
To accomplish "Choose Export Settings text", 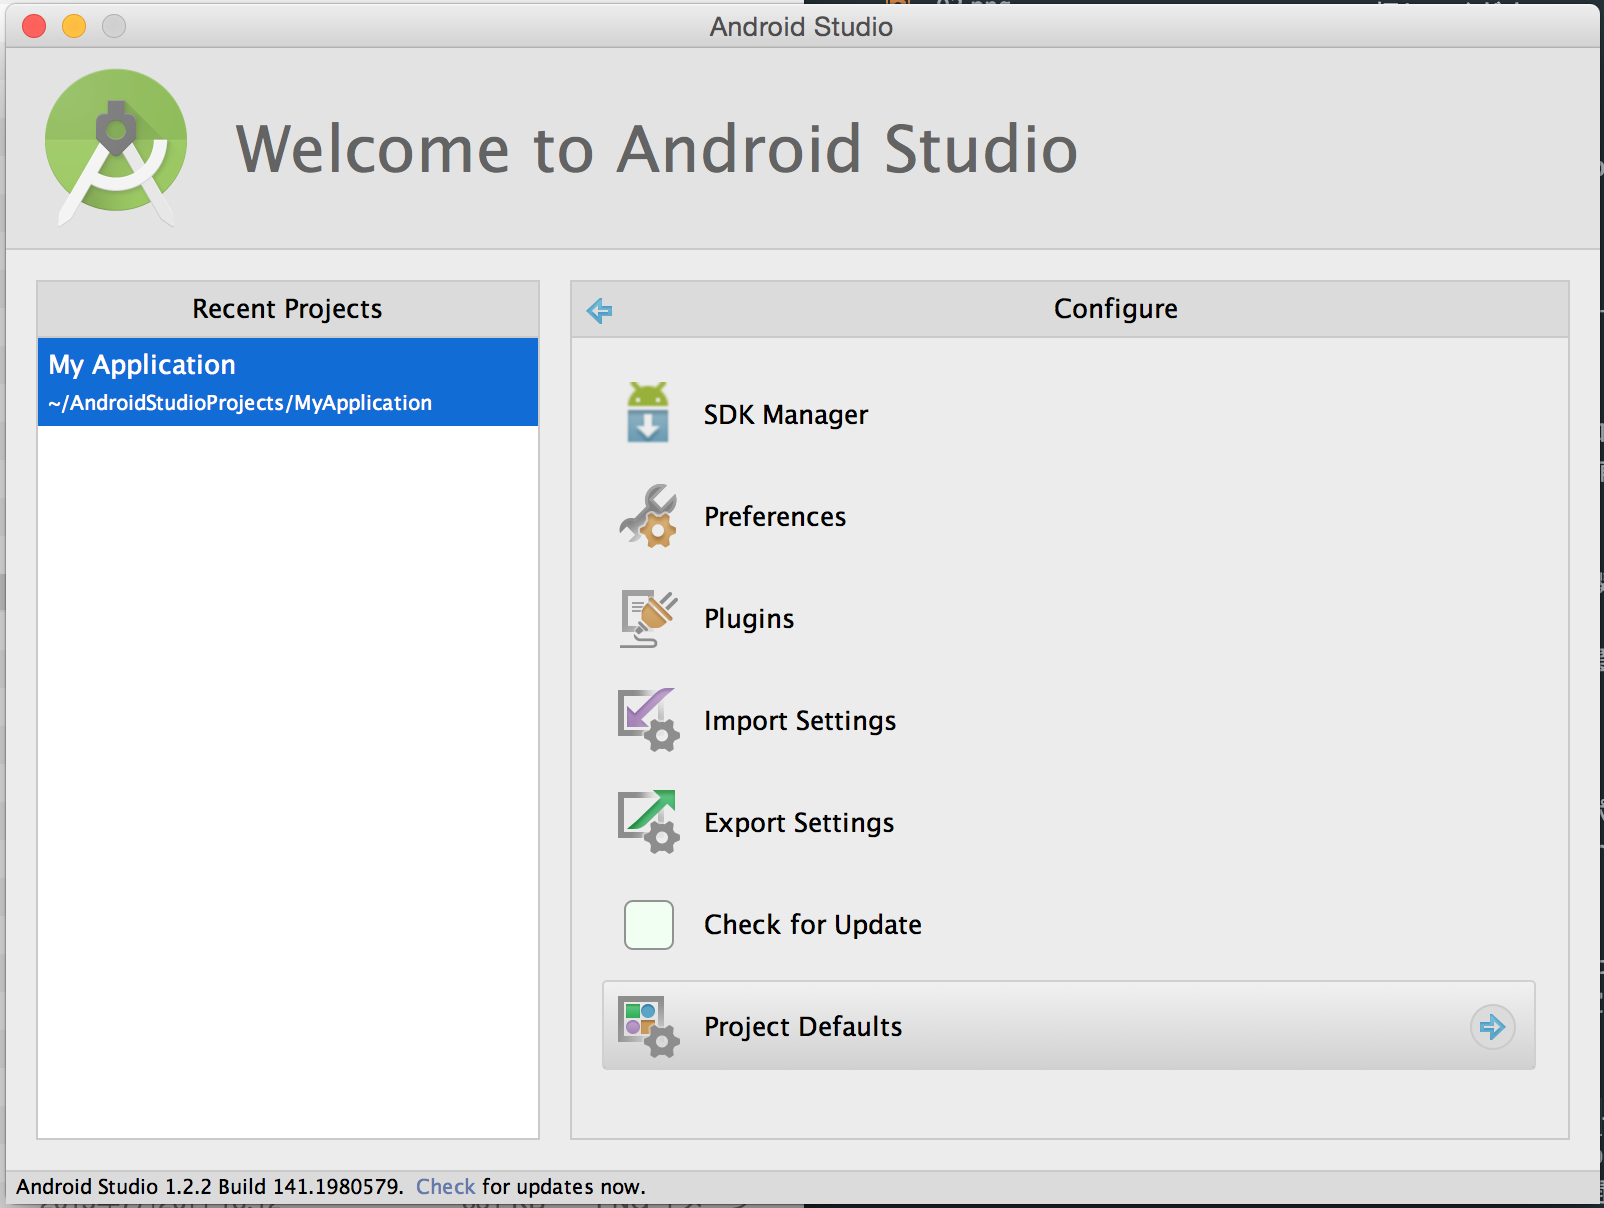I will click(x=799, y=823).
